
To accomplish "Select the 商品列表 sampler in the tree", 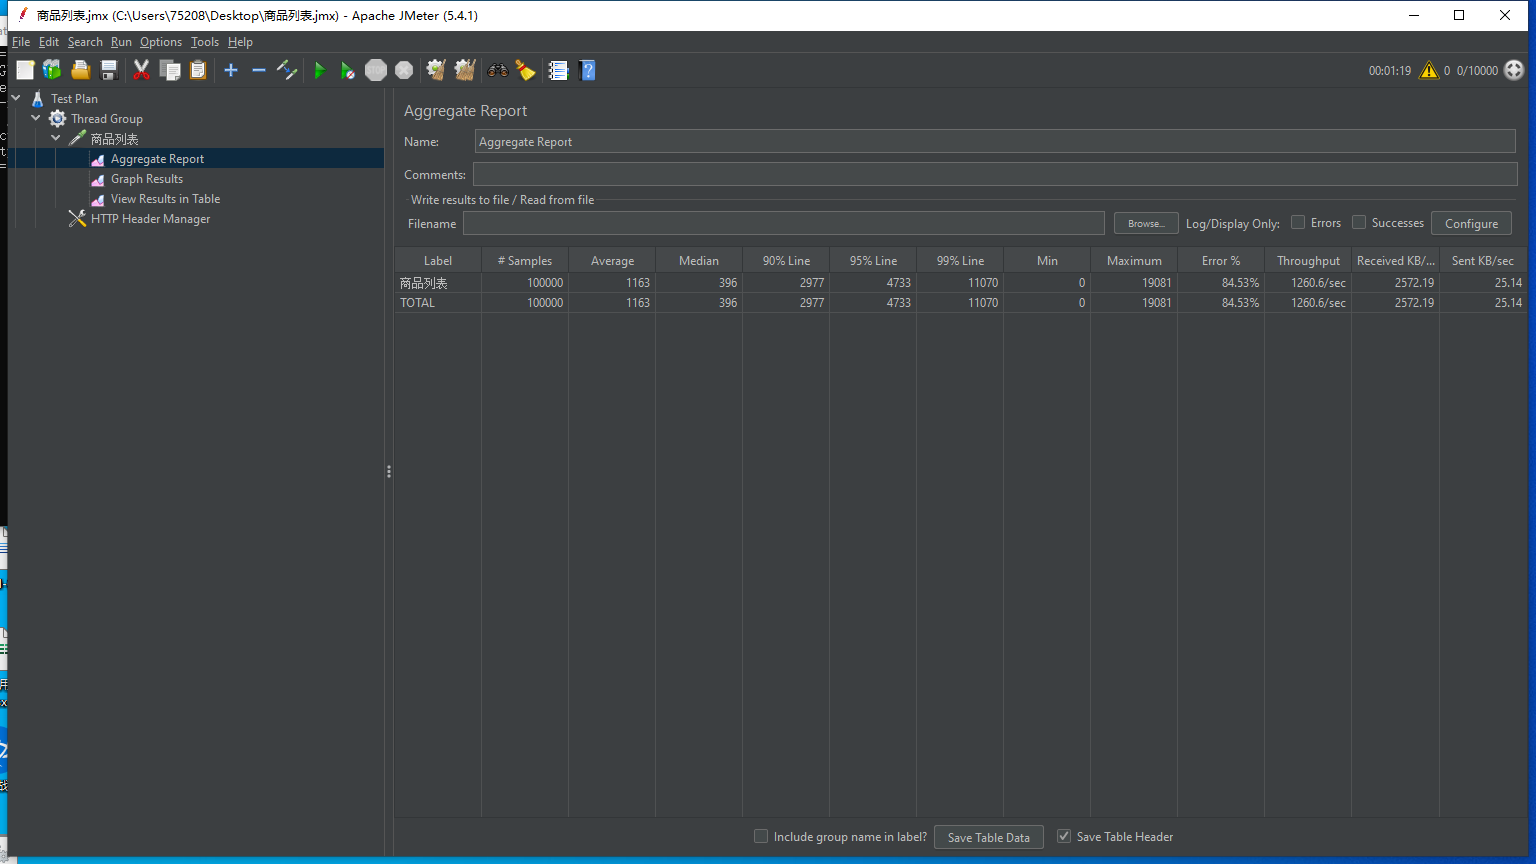I will 114,139.
